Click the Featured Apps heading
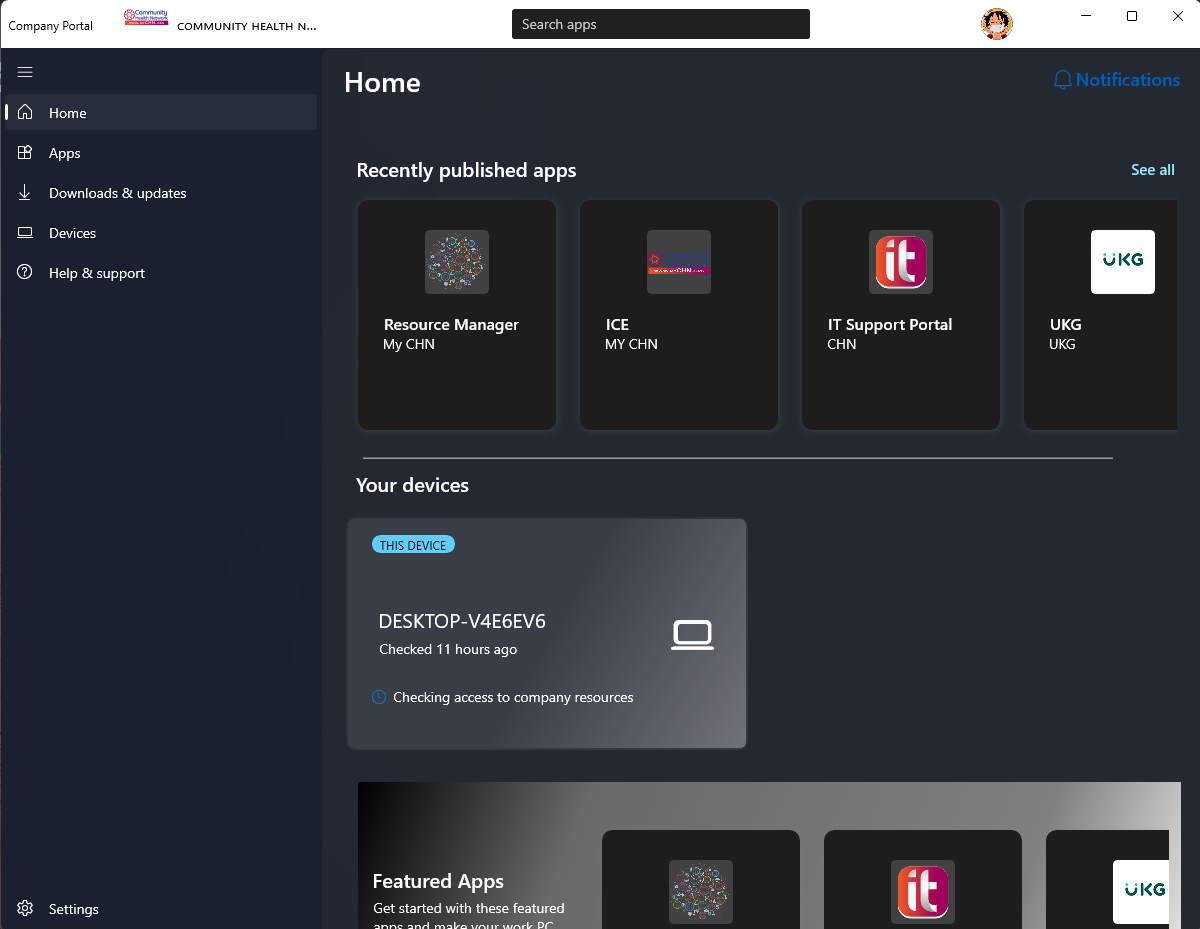 (438, 881)
